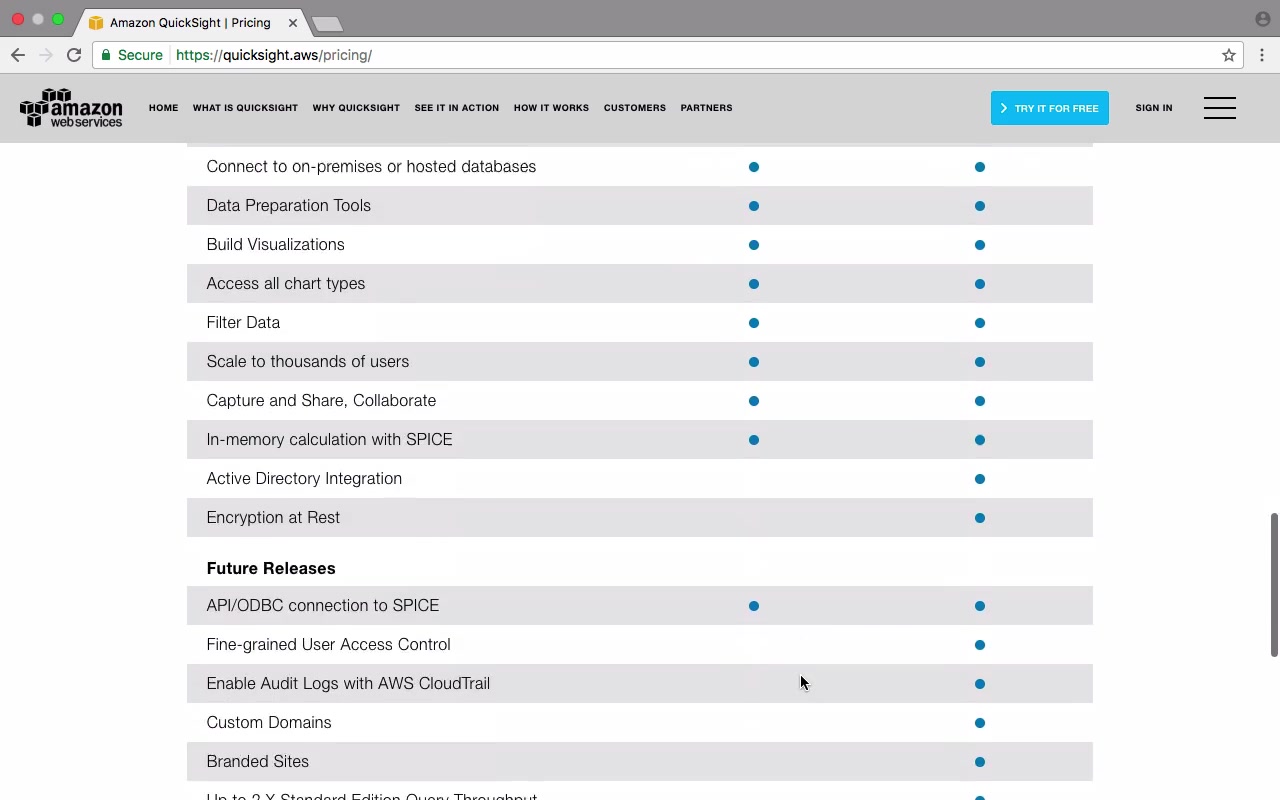Viewport: 1280px width, 800px height.
Task: Click 'Scale to thousands of users' text
Action: point(308,361)
